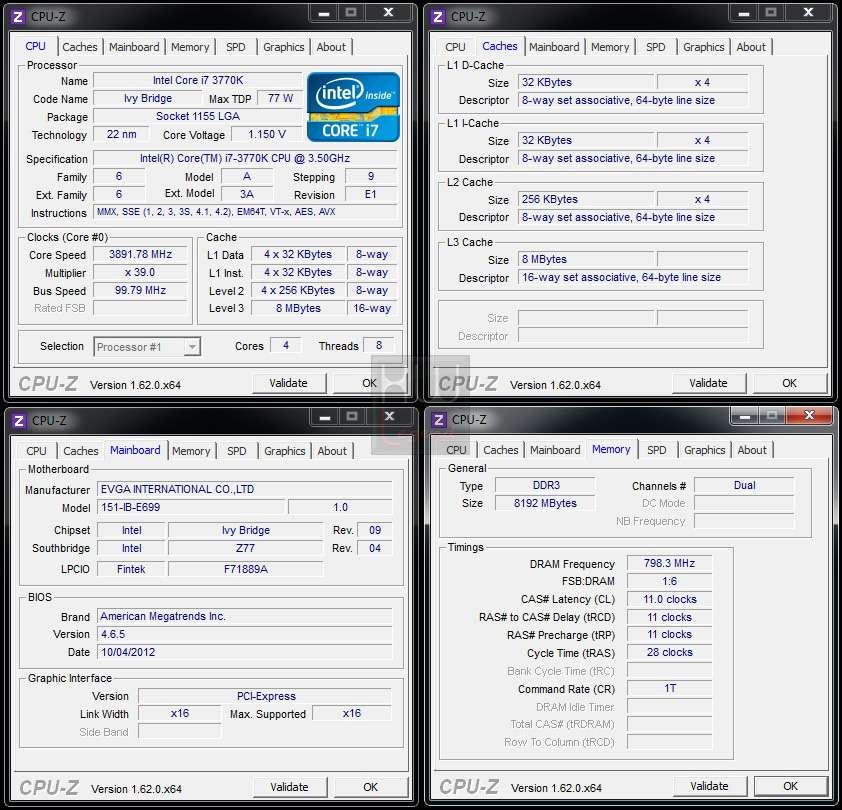Open Graphics tab in the Mainboard window
This screenshot has height=810, width=842.
pyautogui.click(x=285, y=451)
